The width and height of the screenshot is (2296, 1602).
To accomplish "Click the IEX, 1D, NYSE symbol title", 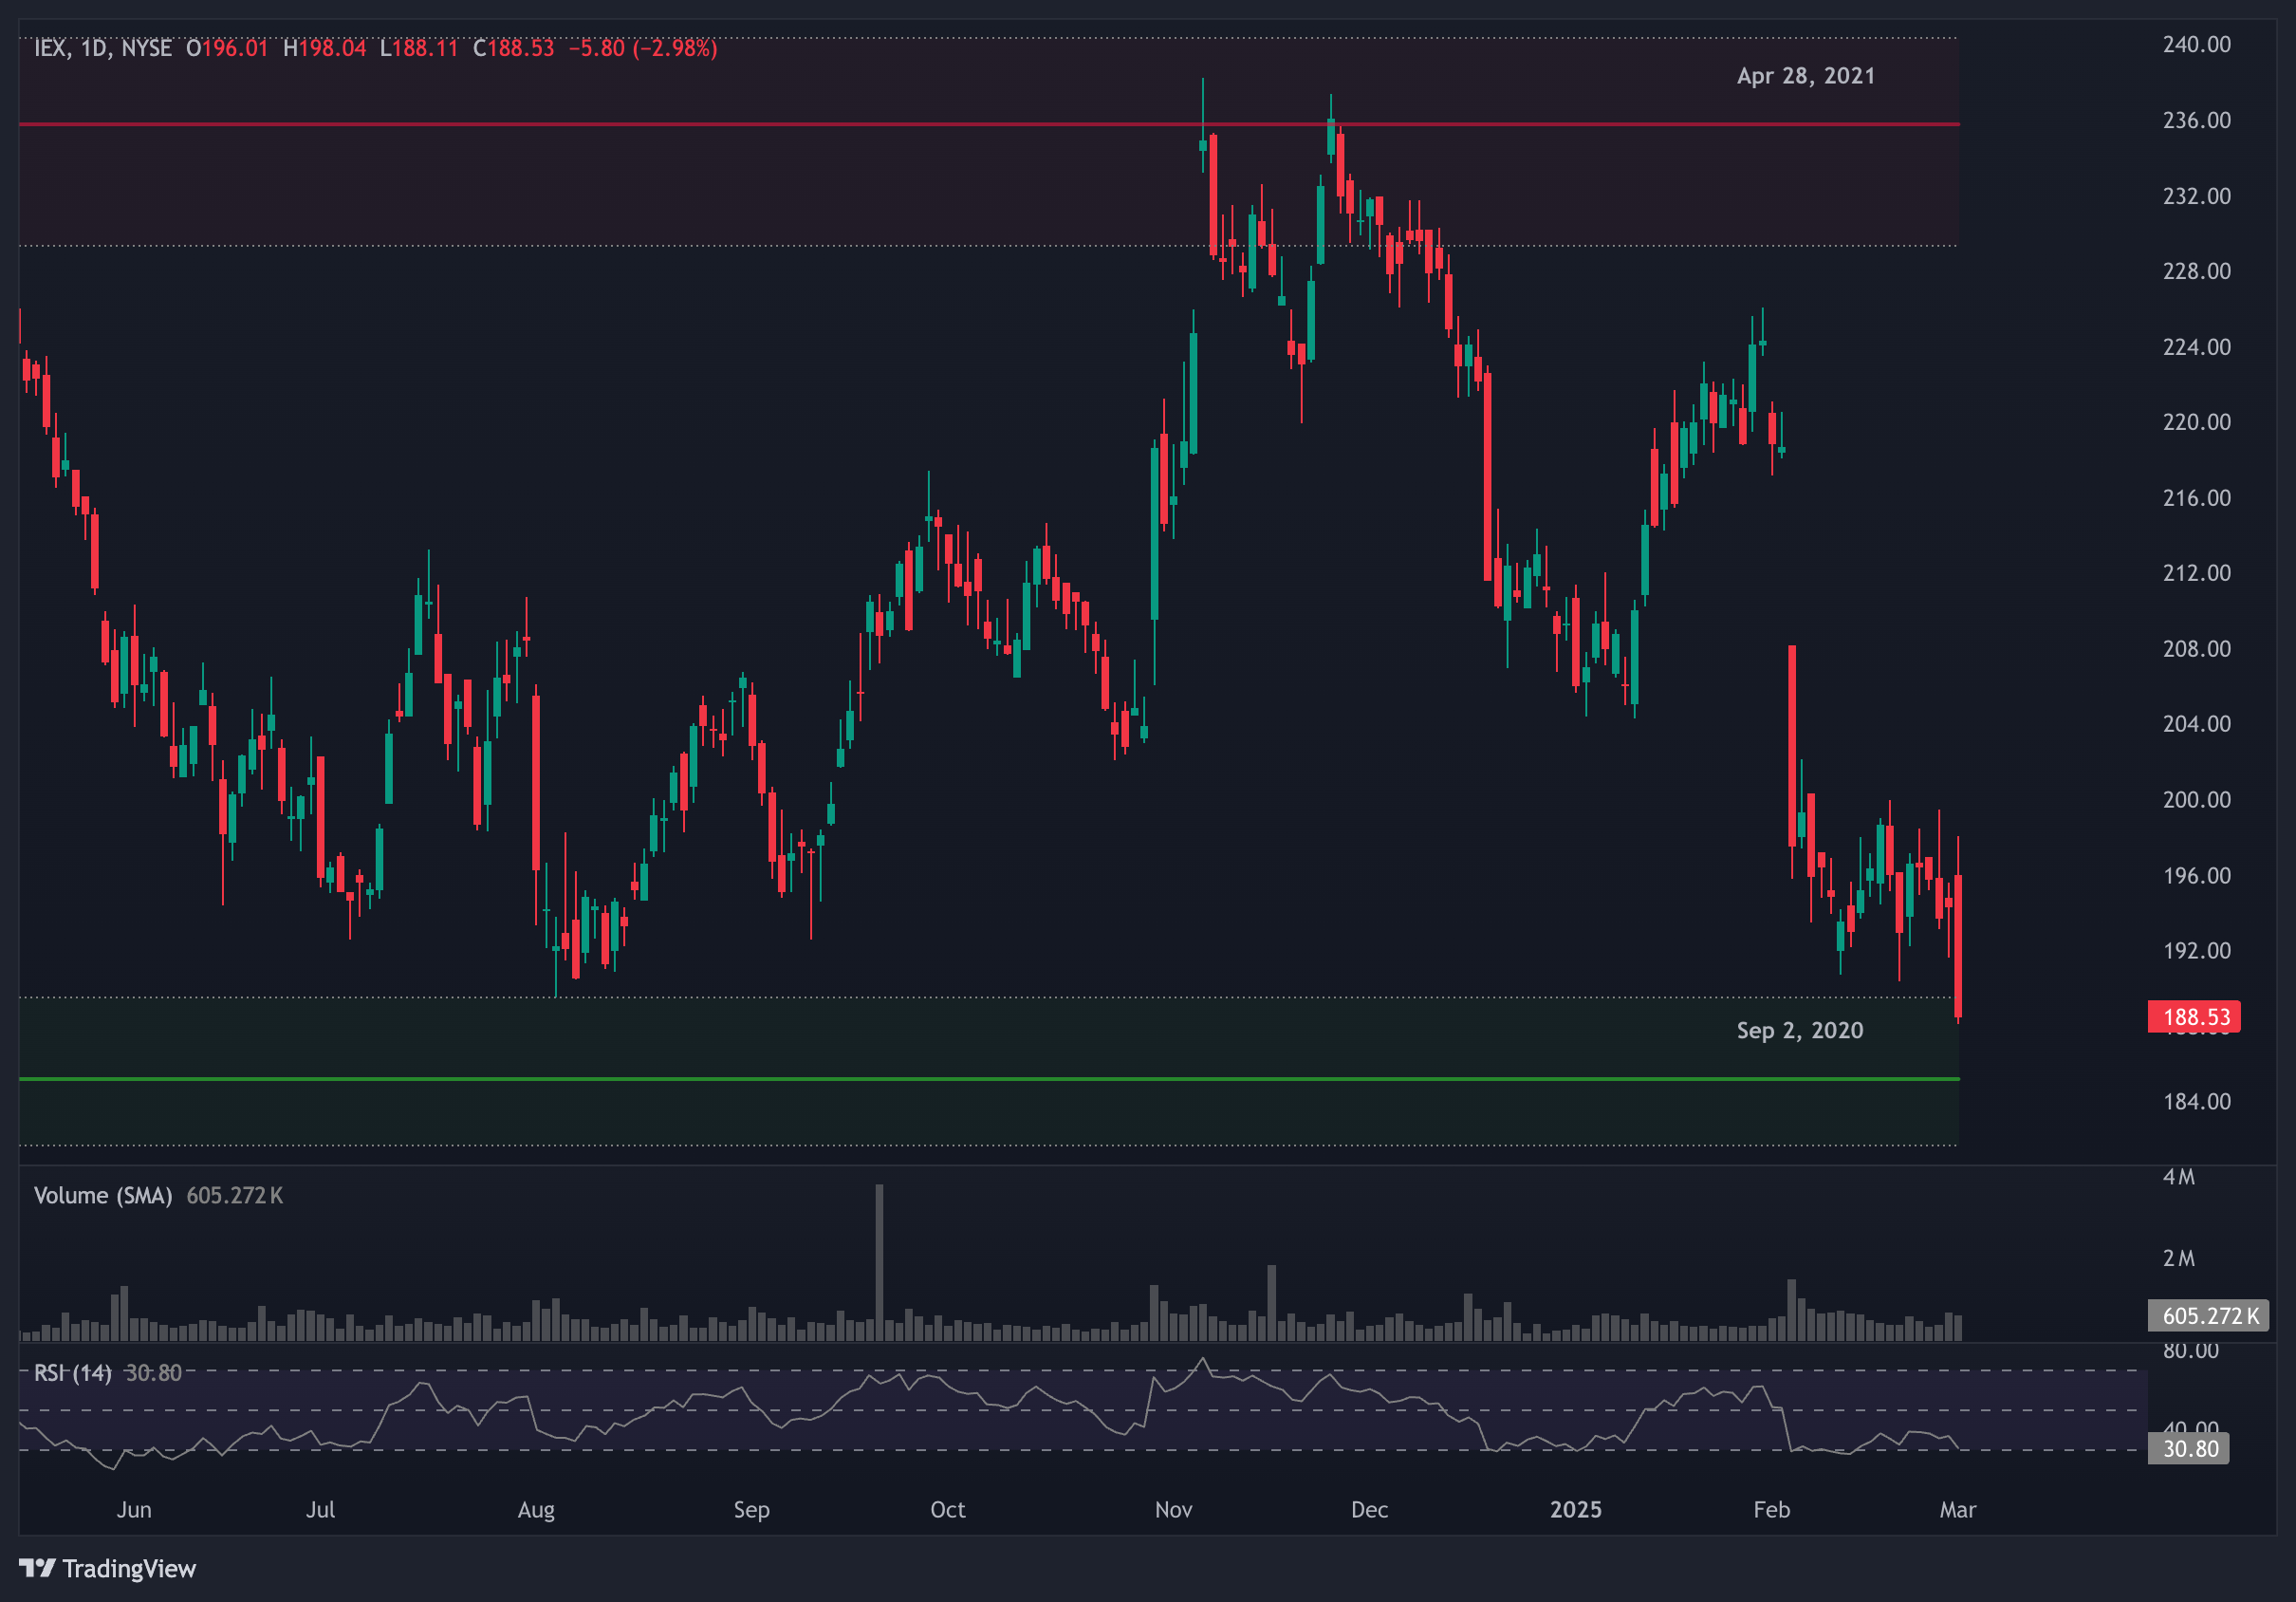I will tap(103, 48).
